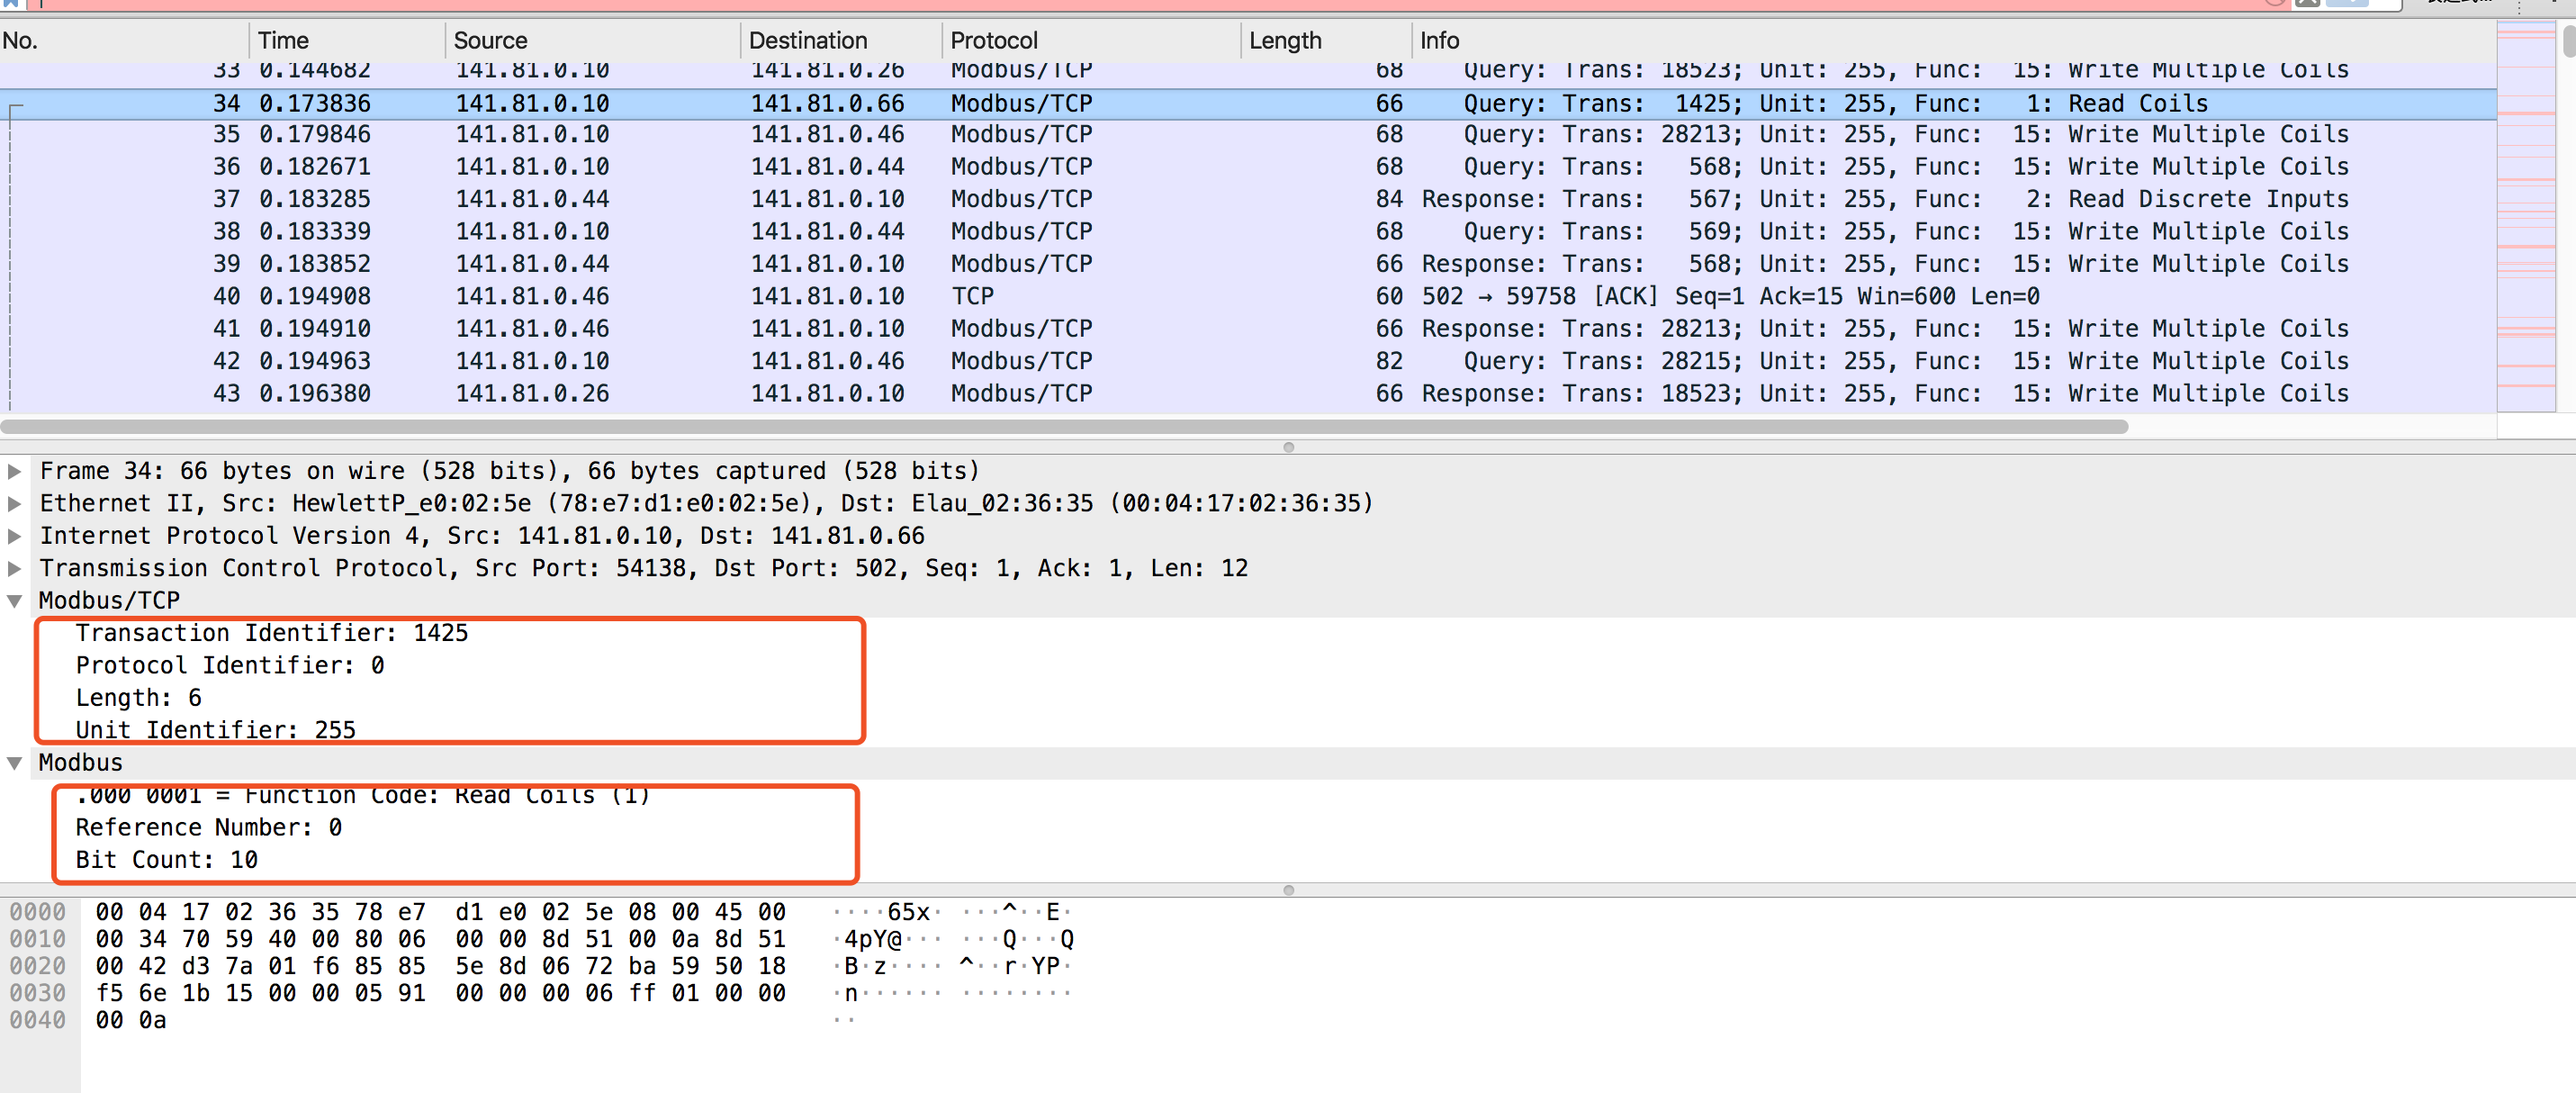Collapse the Modbus function section
This screenshot has height=1093, width=2576.
pos(15,763)
